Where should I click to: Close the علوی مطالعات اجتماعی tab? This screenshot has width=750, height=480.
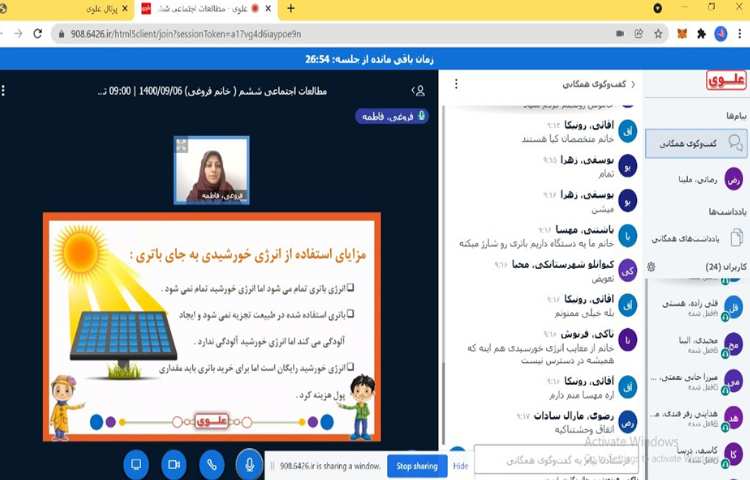[x=268, y=9]
